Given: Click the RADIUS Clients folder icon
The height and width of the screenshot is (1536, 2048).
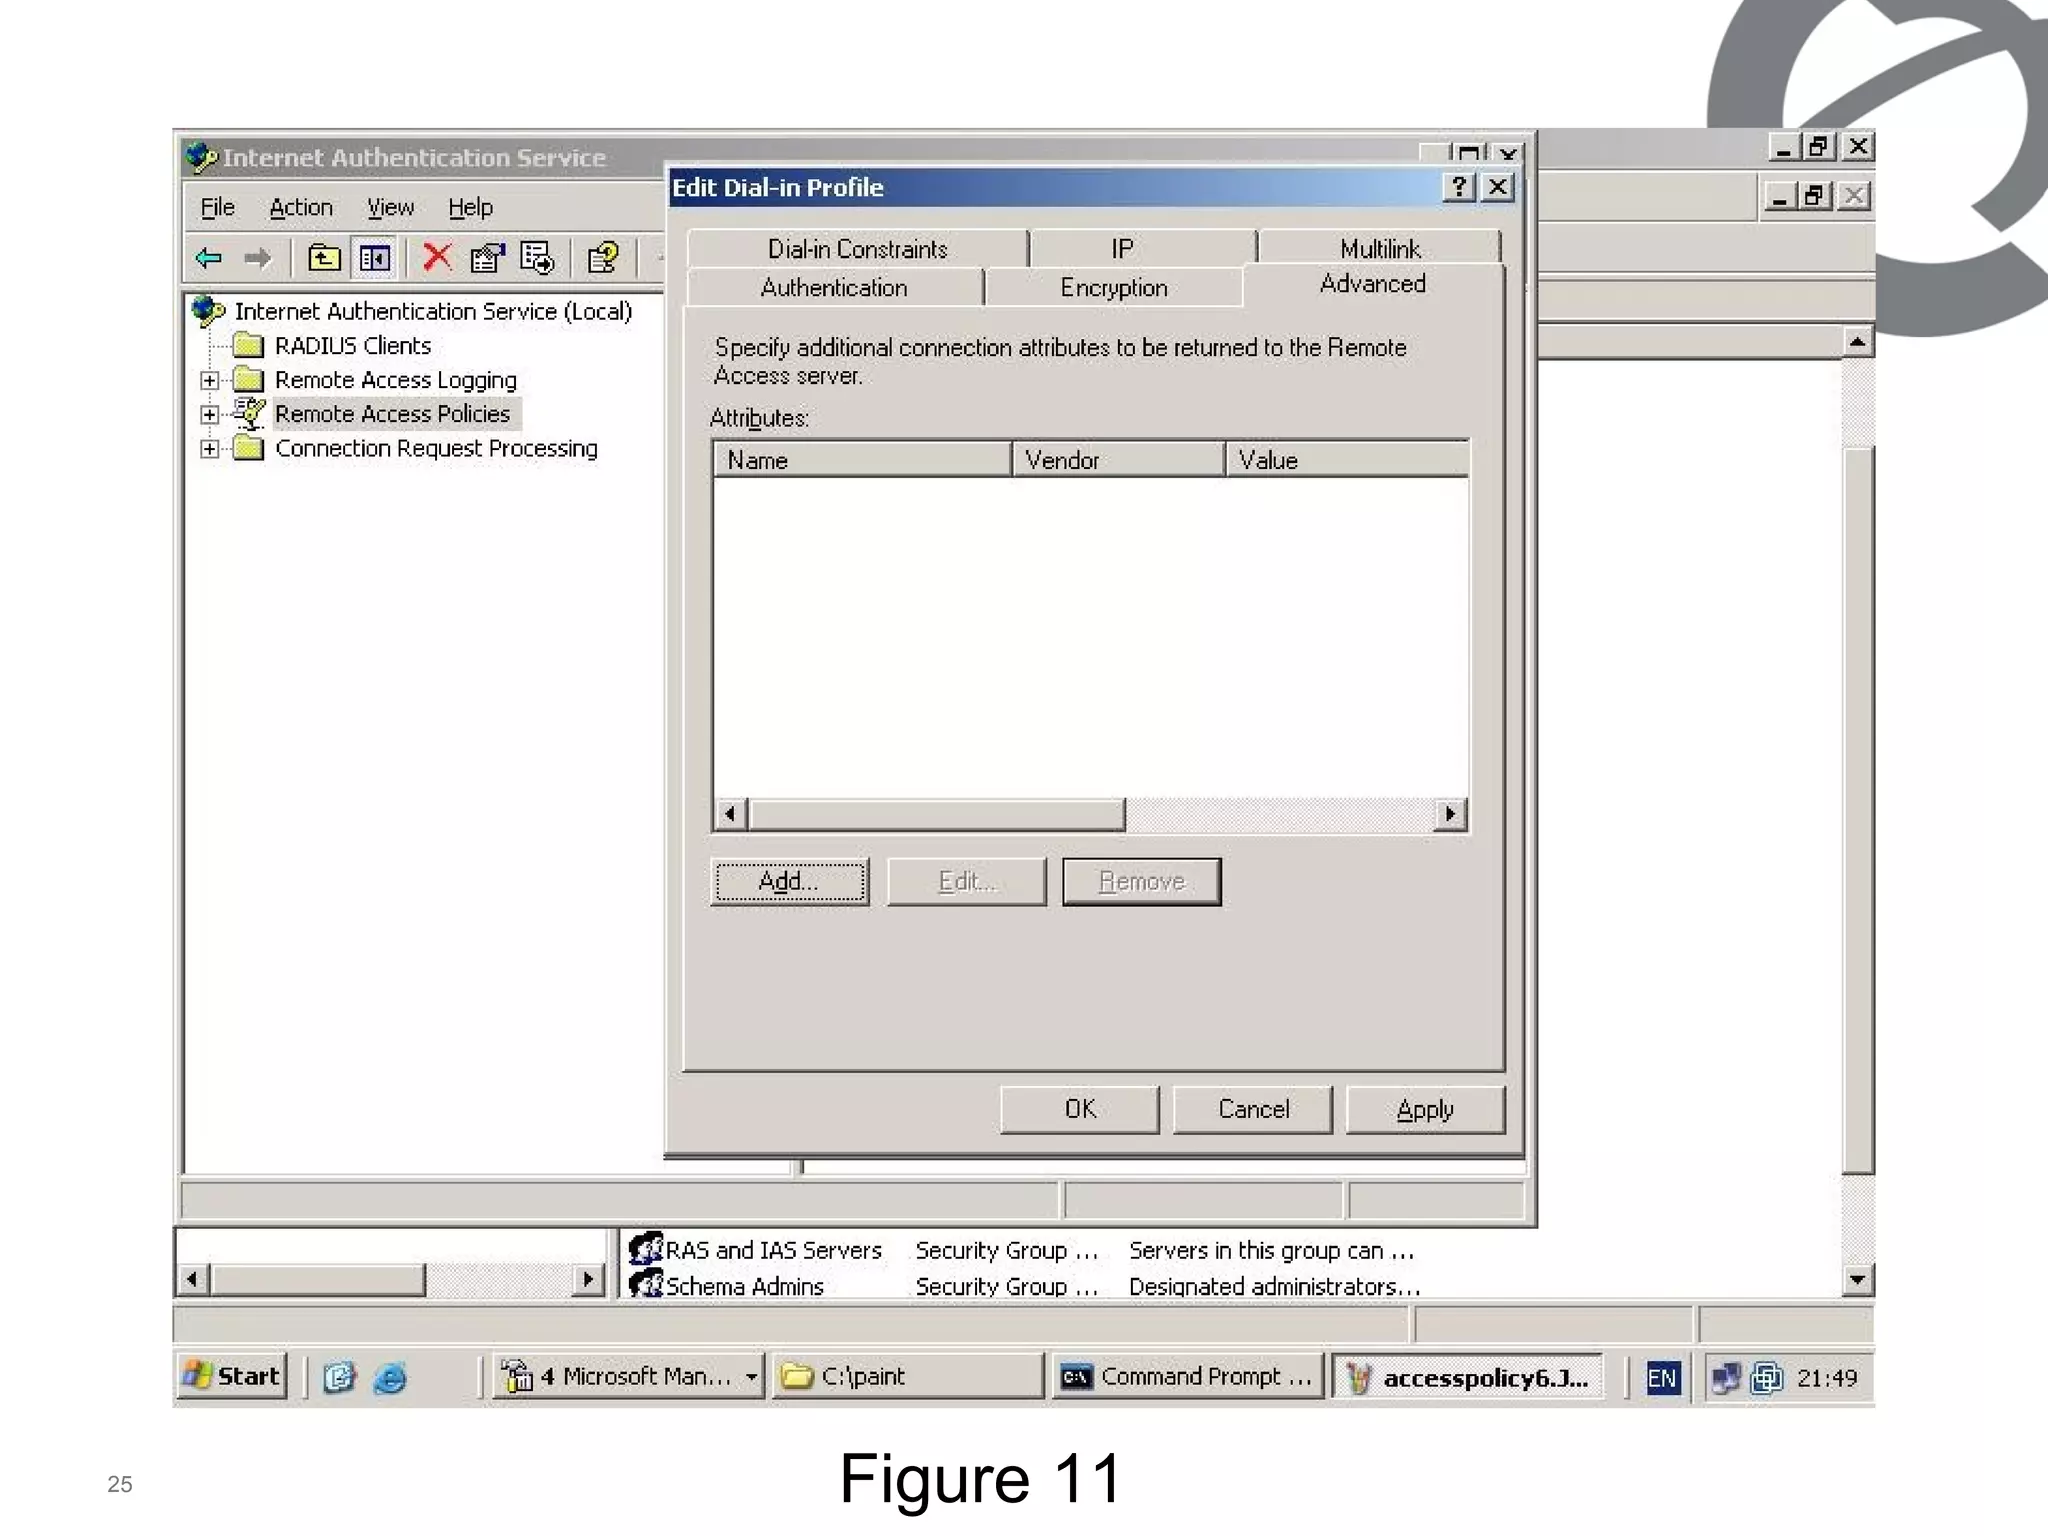Looking at the screenshot, I should 248,346.
